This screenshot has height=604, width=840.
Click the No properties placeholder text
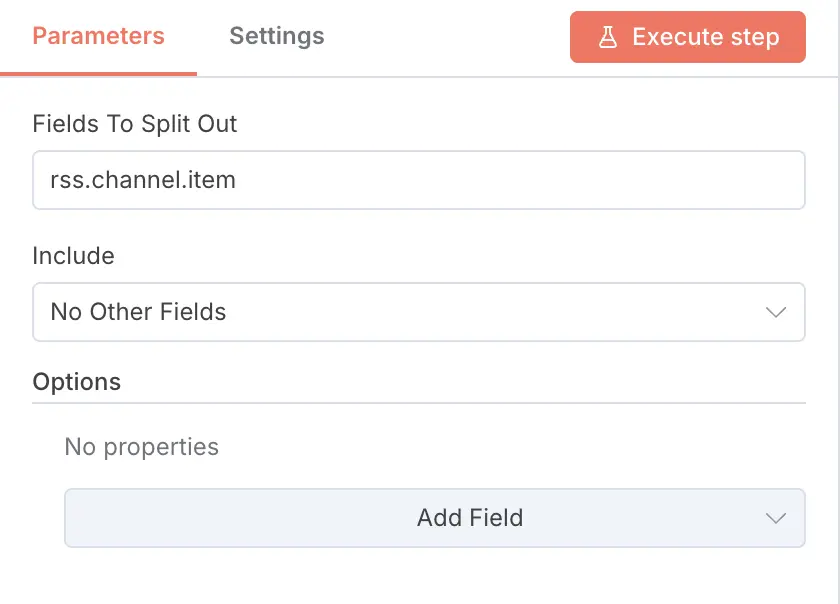(x=141, y=447)
